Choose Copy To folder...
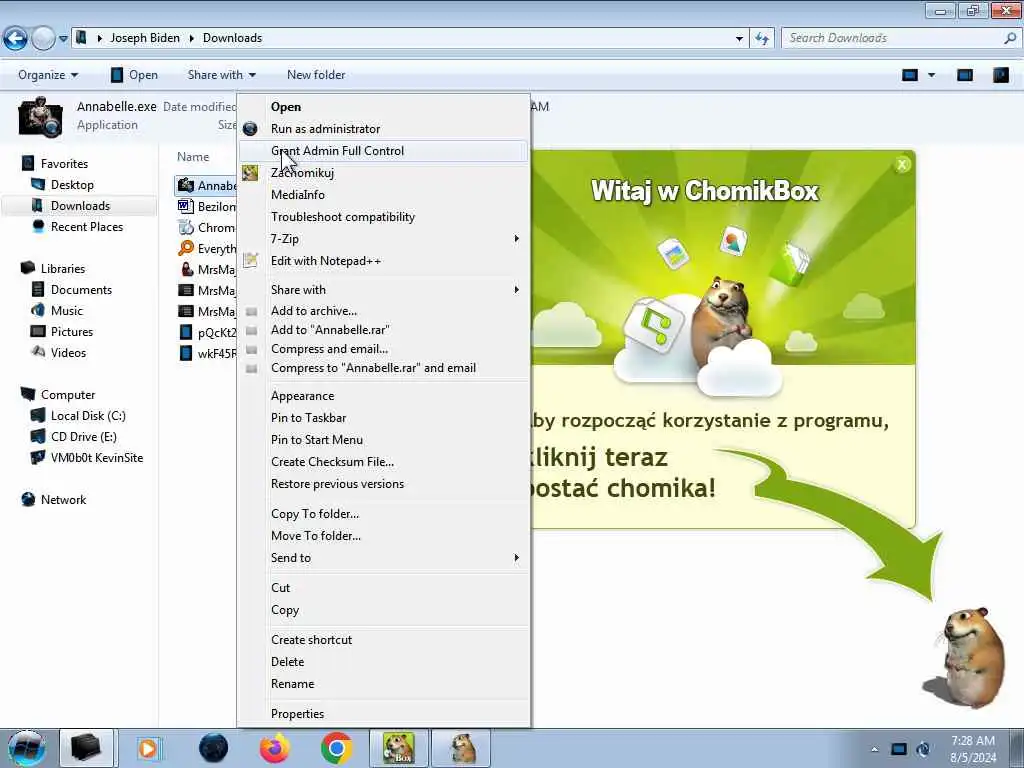The width and height of the screenshot is (1024, 768). [315, 514]
